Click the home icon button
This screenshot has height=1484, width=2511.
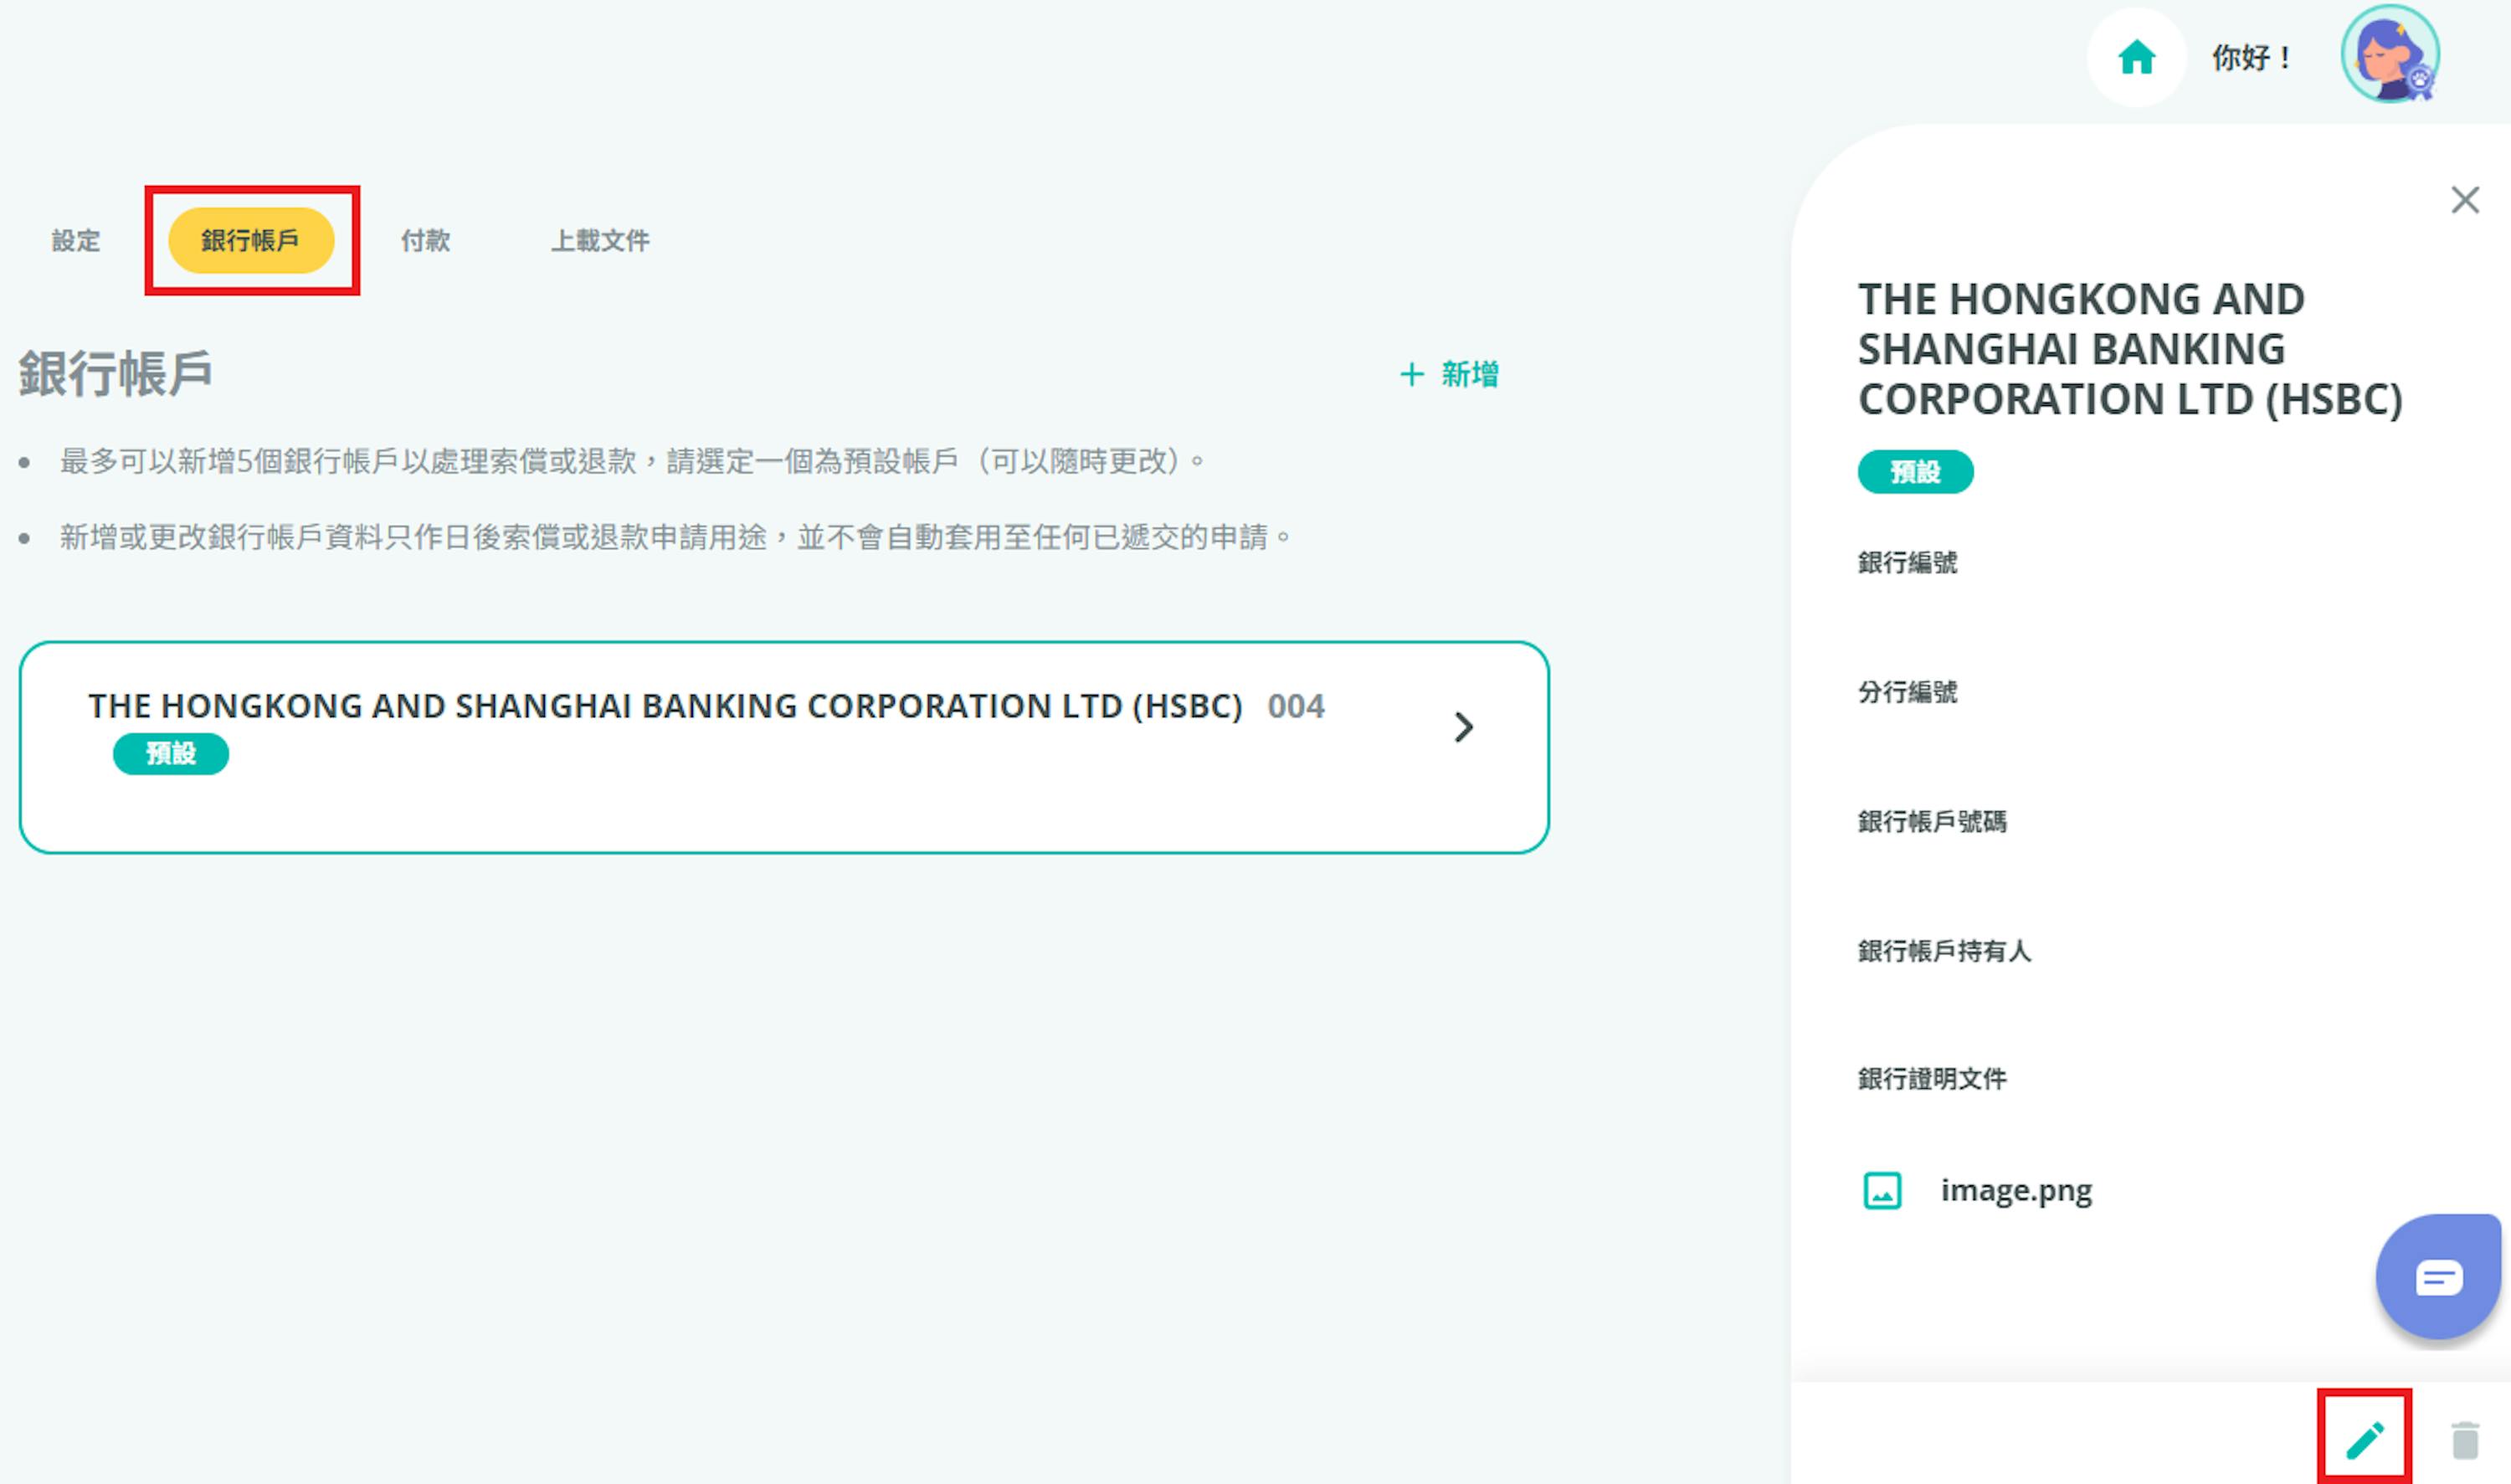click(2135, 58)
